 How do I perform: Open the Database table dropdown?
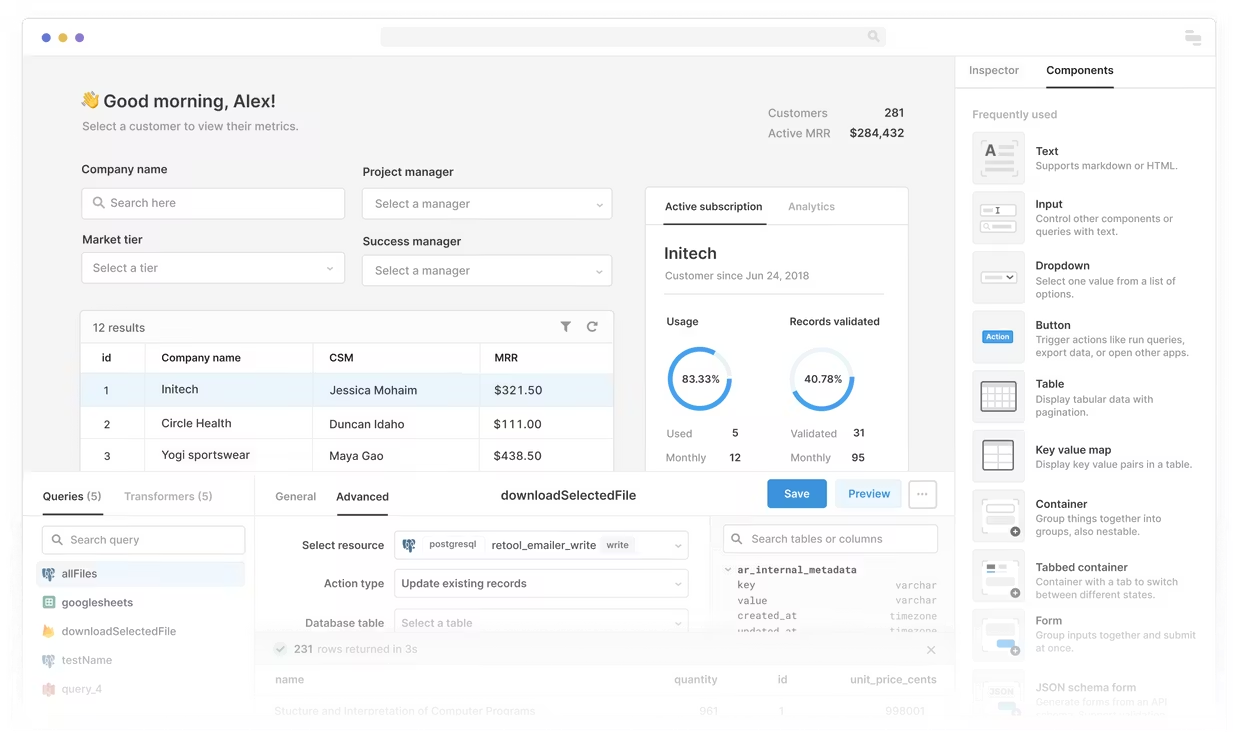pyautogui.click(x=540, y=622)
